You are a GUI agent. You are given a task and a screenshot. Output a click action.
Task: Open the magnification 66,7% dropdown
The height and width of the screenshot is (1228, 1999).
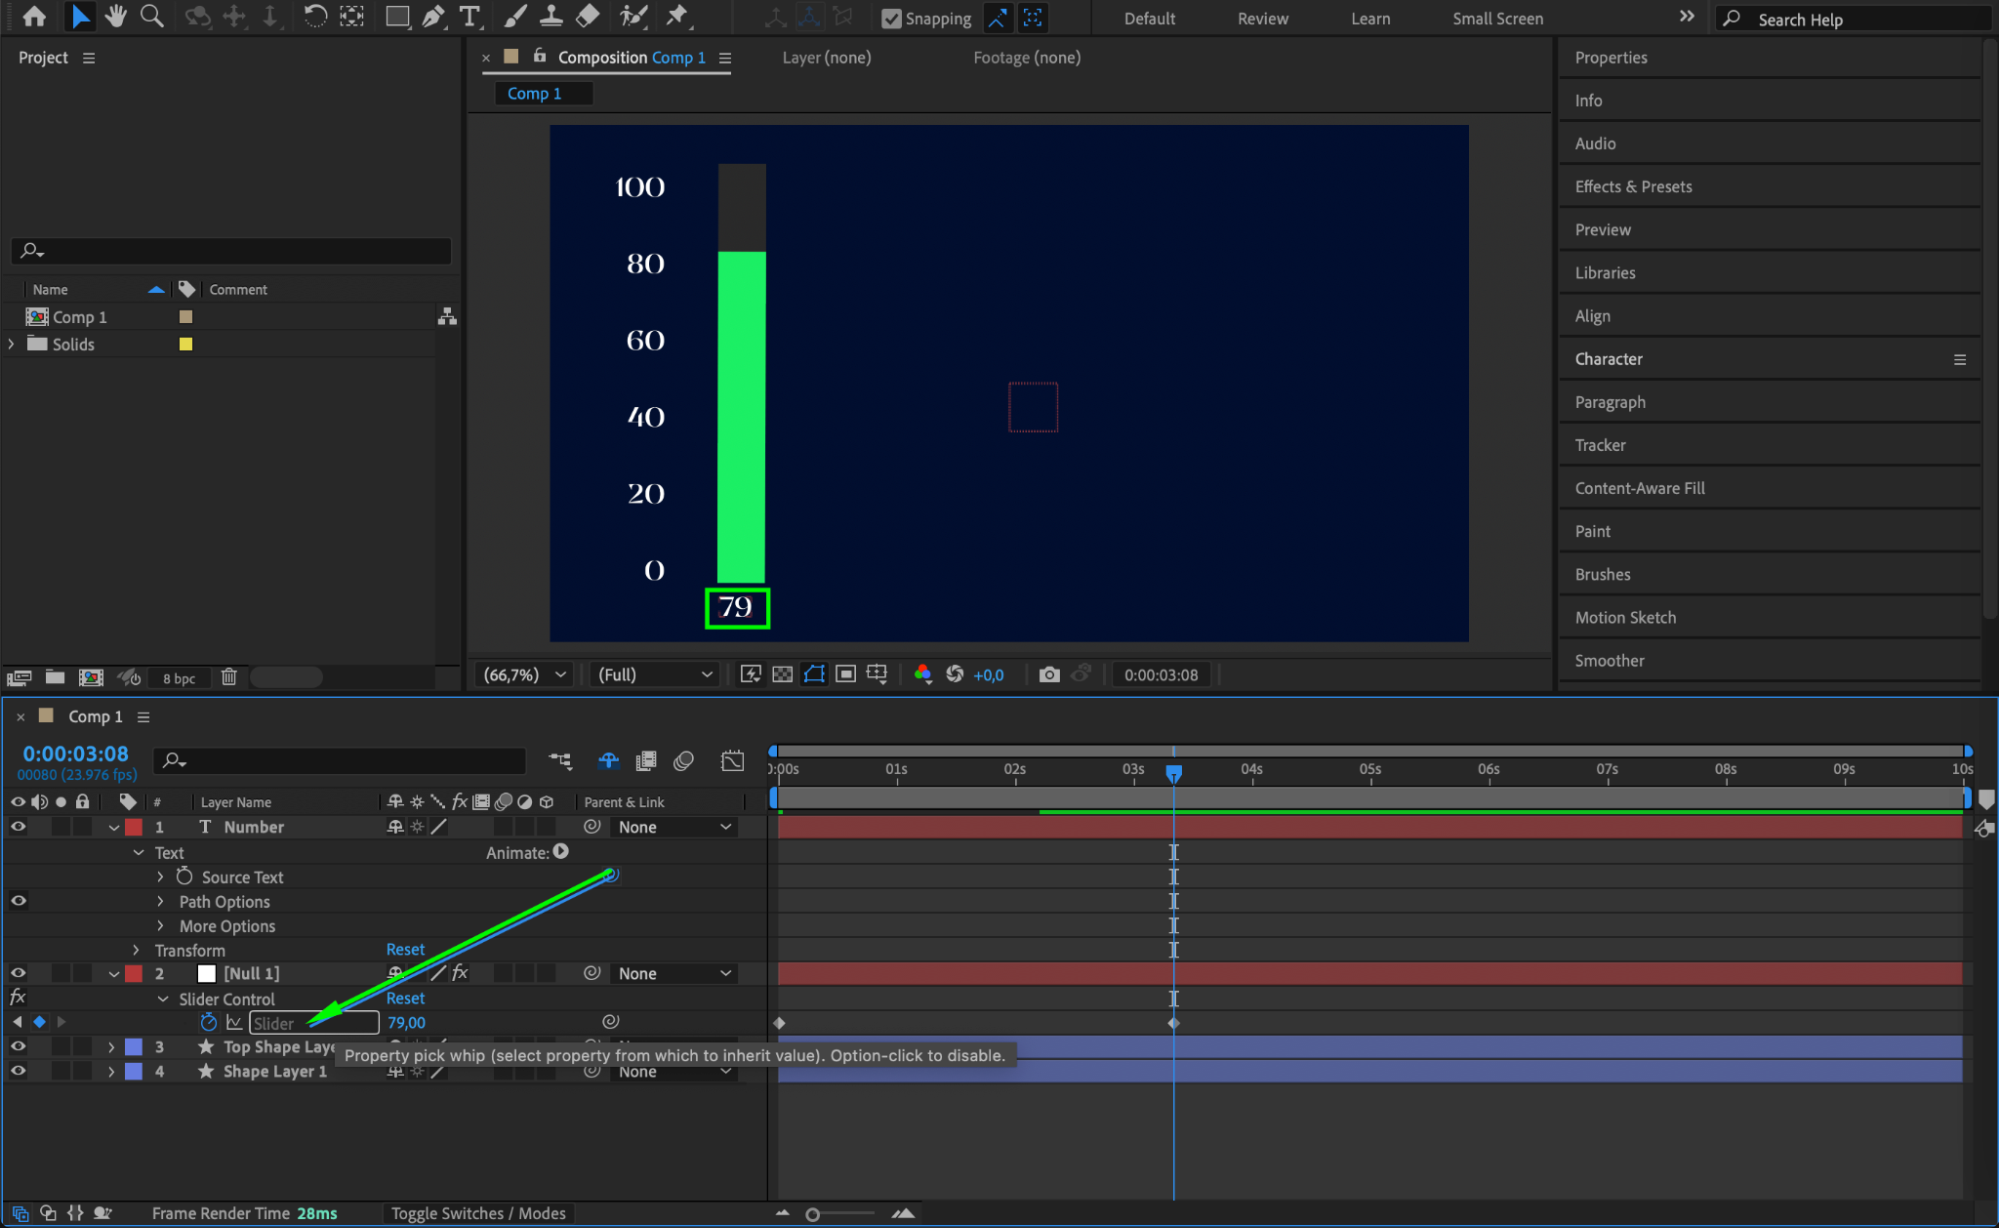525,675
